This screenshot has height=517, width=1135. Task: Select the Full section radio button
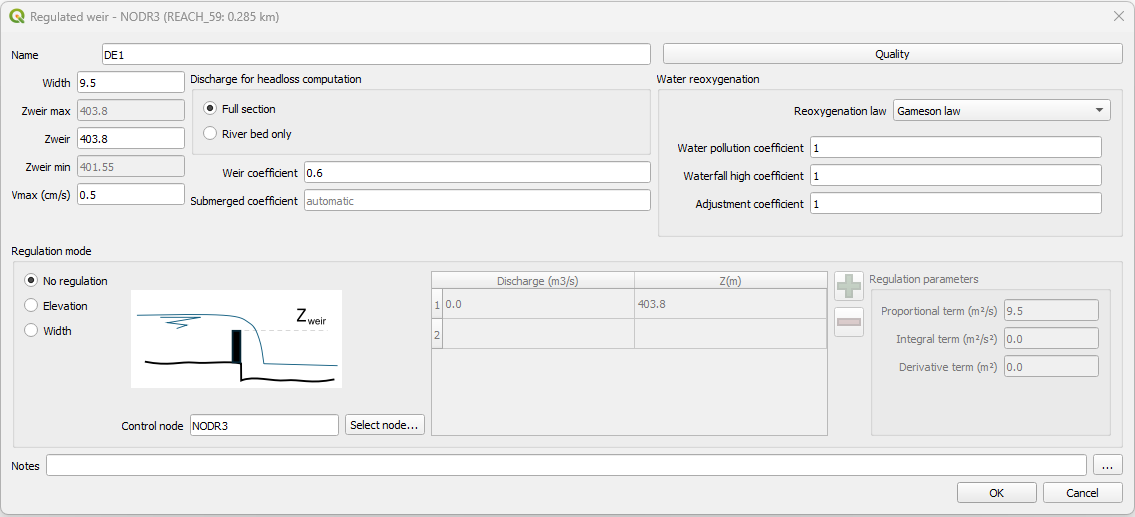click(x=210, y=109)
